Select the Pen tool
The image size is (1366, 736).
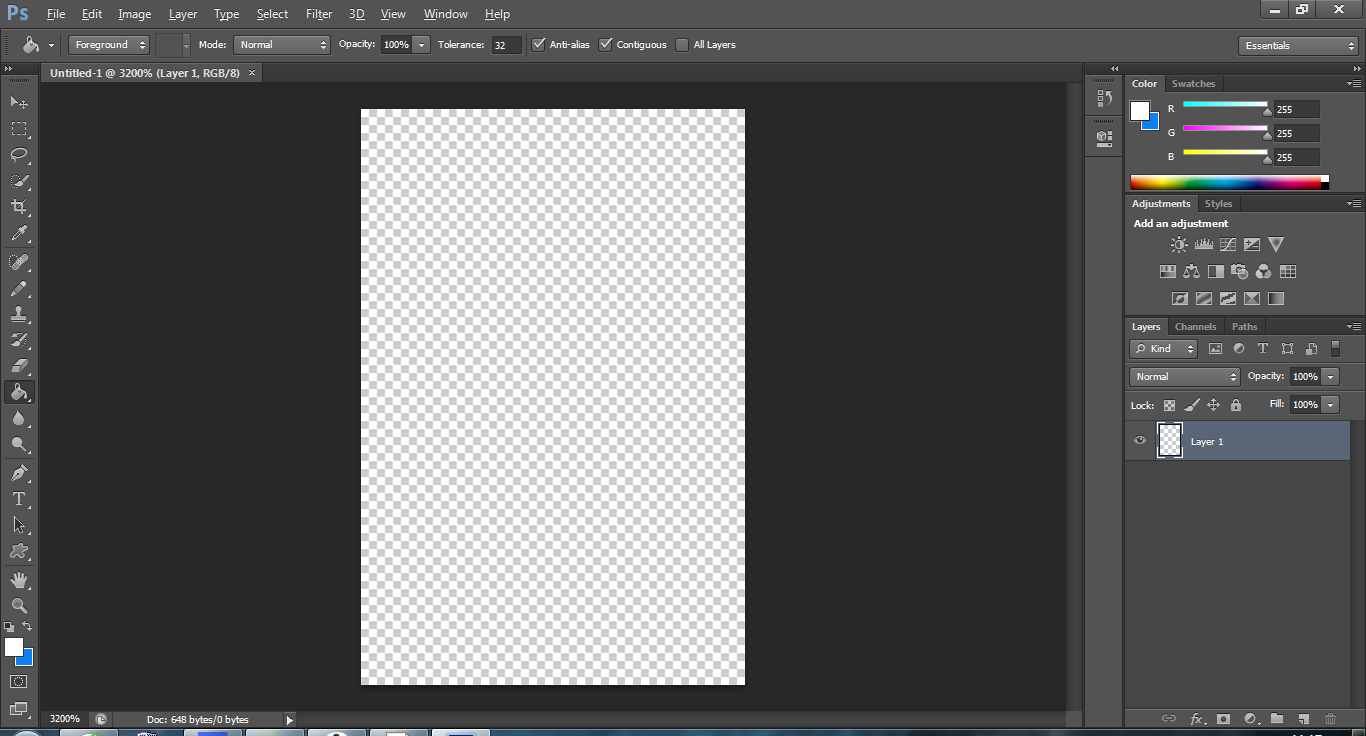19,472
